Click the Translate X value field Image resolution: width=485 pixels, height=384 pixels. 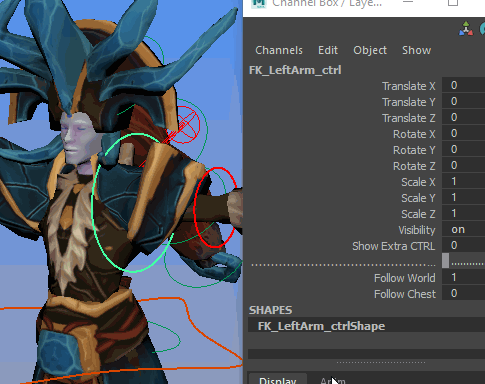click(x=463, y=85)
